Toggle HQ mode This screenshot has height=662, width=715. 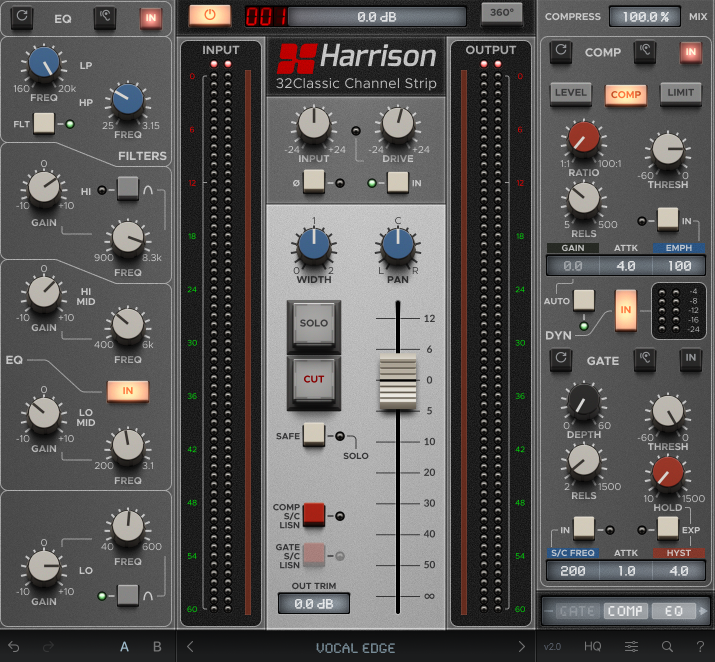tap(592, 646)
